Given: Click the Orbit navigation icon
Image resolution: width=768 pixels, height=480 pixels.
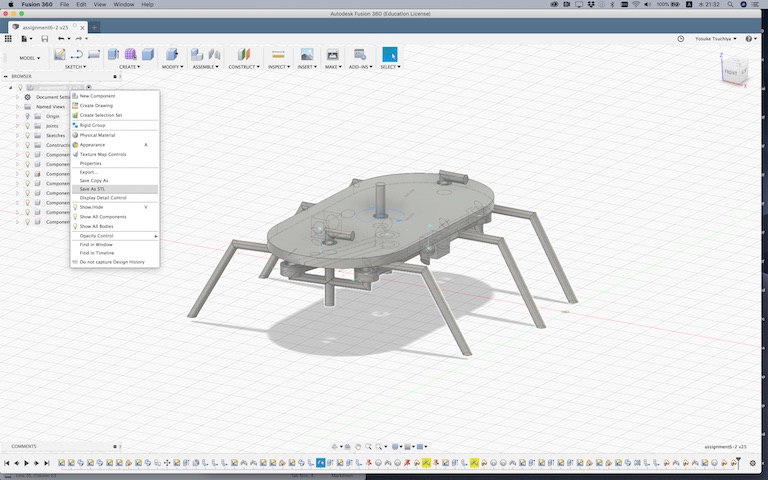Looking at the screenshot, I should 335,447.
